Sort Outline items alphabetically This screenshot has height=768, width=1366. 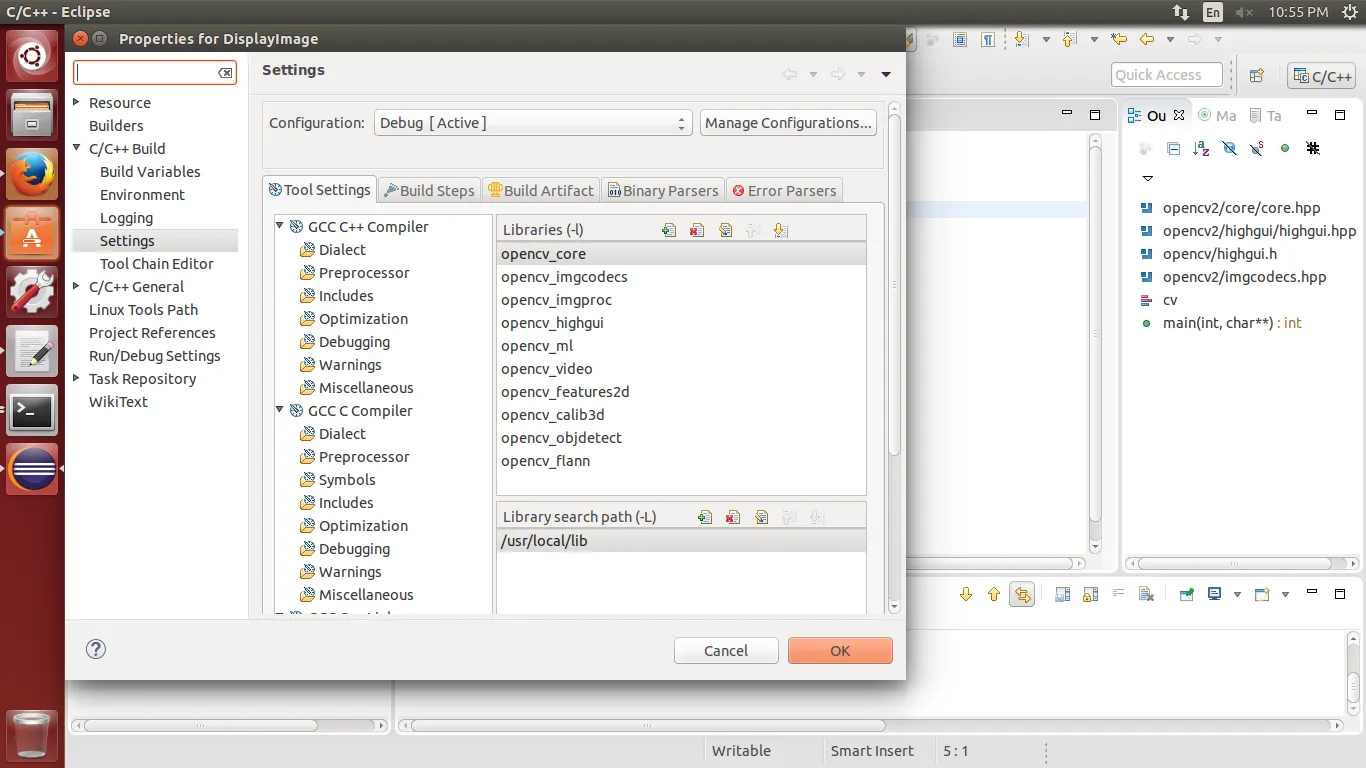point(1202,148)
